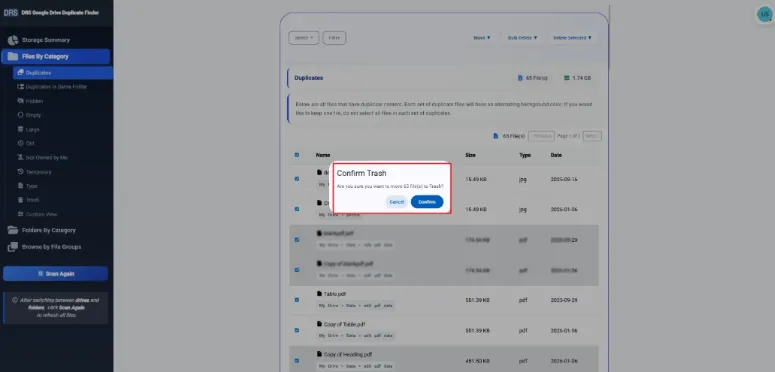The height and width of the screenshot is (372, 775).
Task: Open the Move dropdown
Action: [482, 38]
